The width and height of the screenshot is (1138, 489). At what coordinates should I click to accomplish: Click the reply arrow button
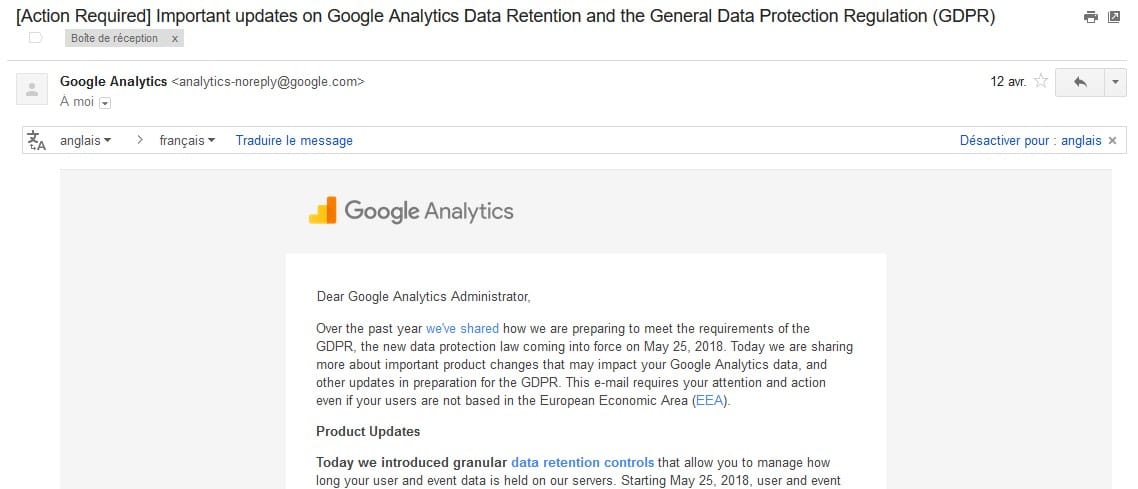(1080, 83)
